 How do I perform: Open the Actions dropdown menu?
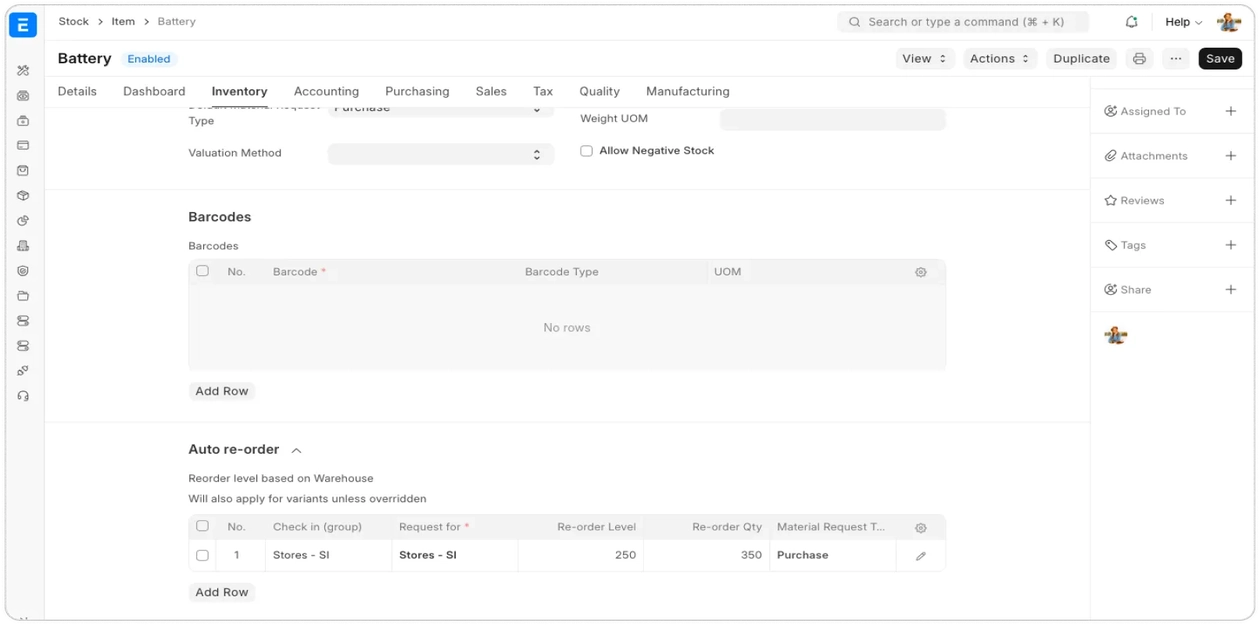coord(1000,59)
